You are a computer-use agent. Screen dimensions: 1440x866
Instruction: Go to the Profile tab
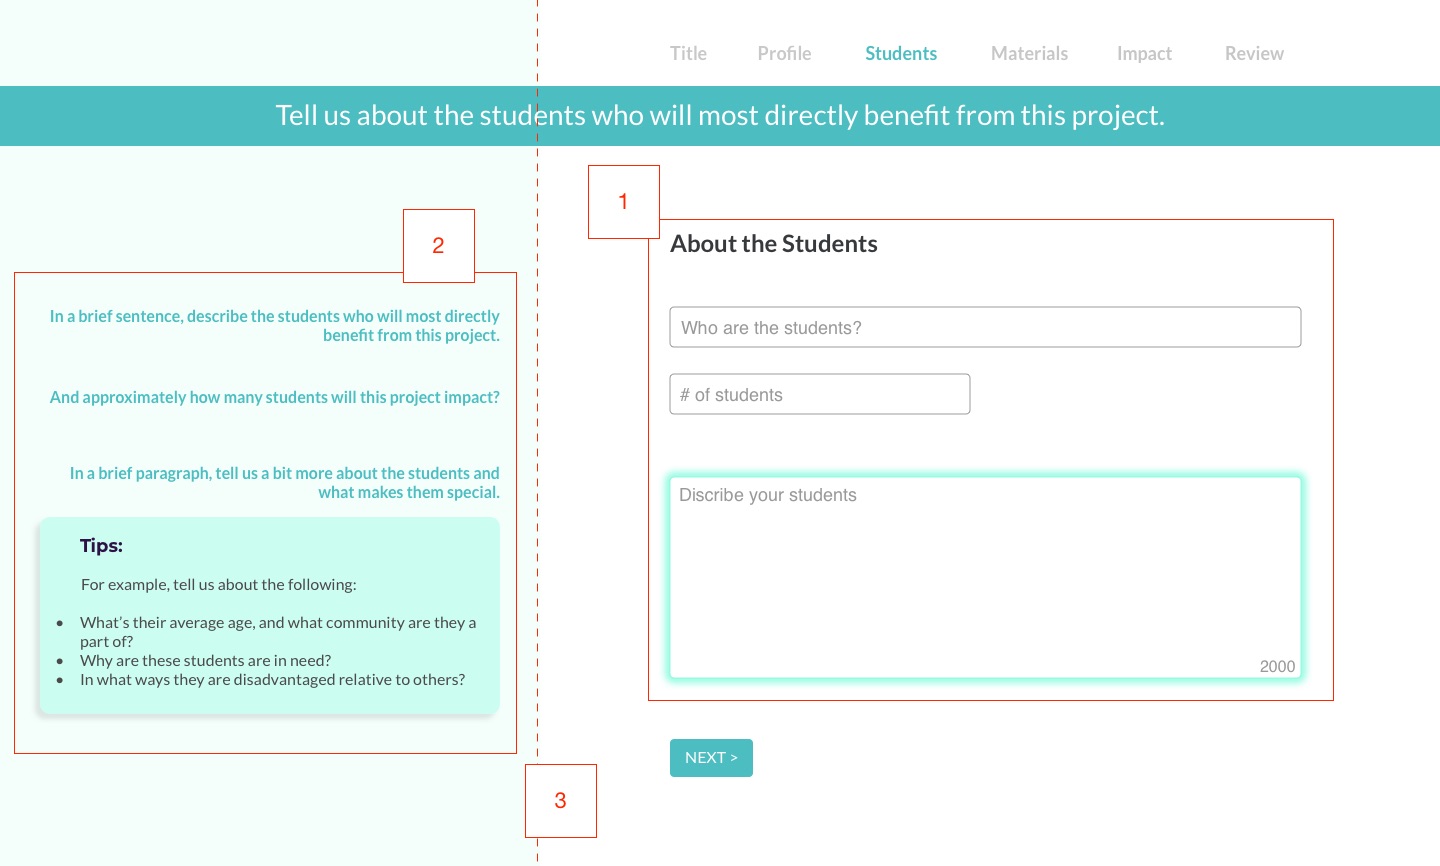point(784,54)
